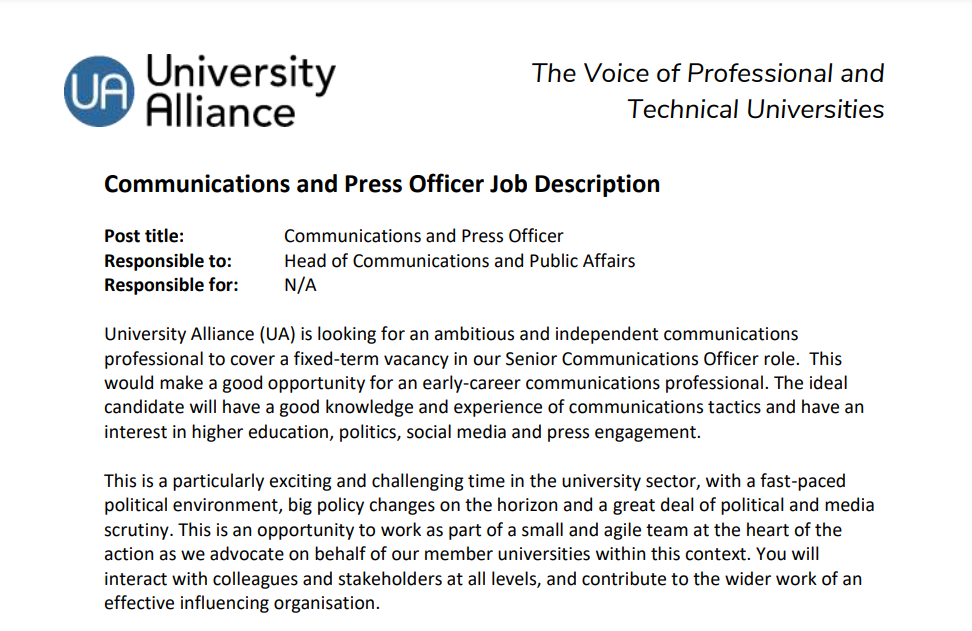Click the 'Communications and Press Officer' post title value
This screenshot has width=972, height=631.
click(x=423, y=236)
